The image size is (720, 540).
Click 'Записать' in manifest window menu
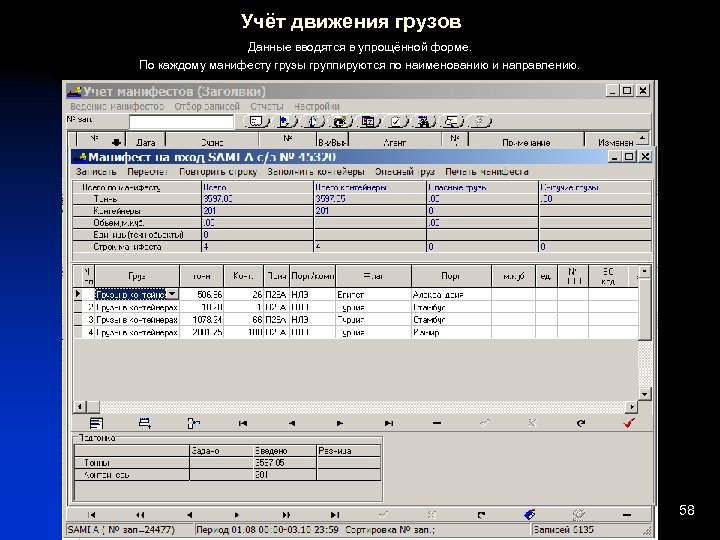coord(96,171)
